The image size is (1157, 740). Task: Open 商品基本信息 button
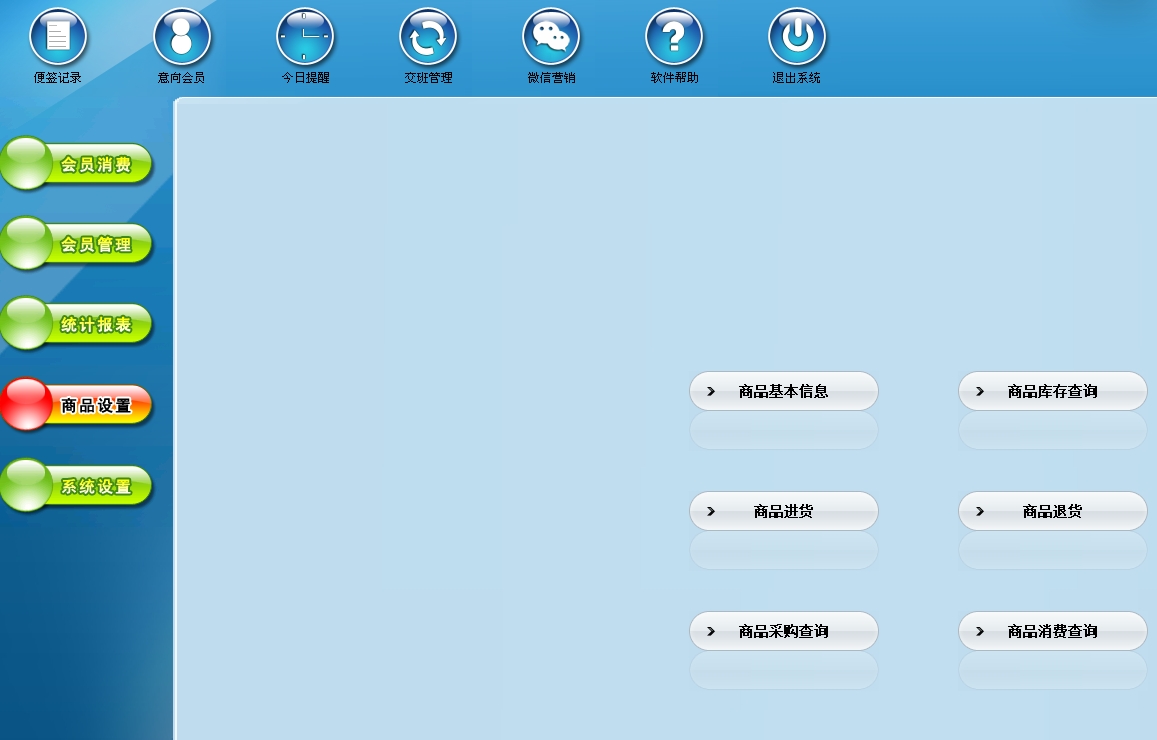(783, 391)
